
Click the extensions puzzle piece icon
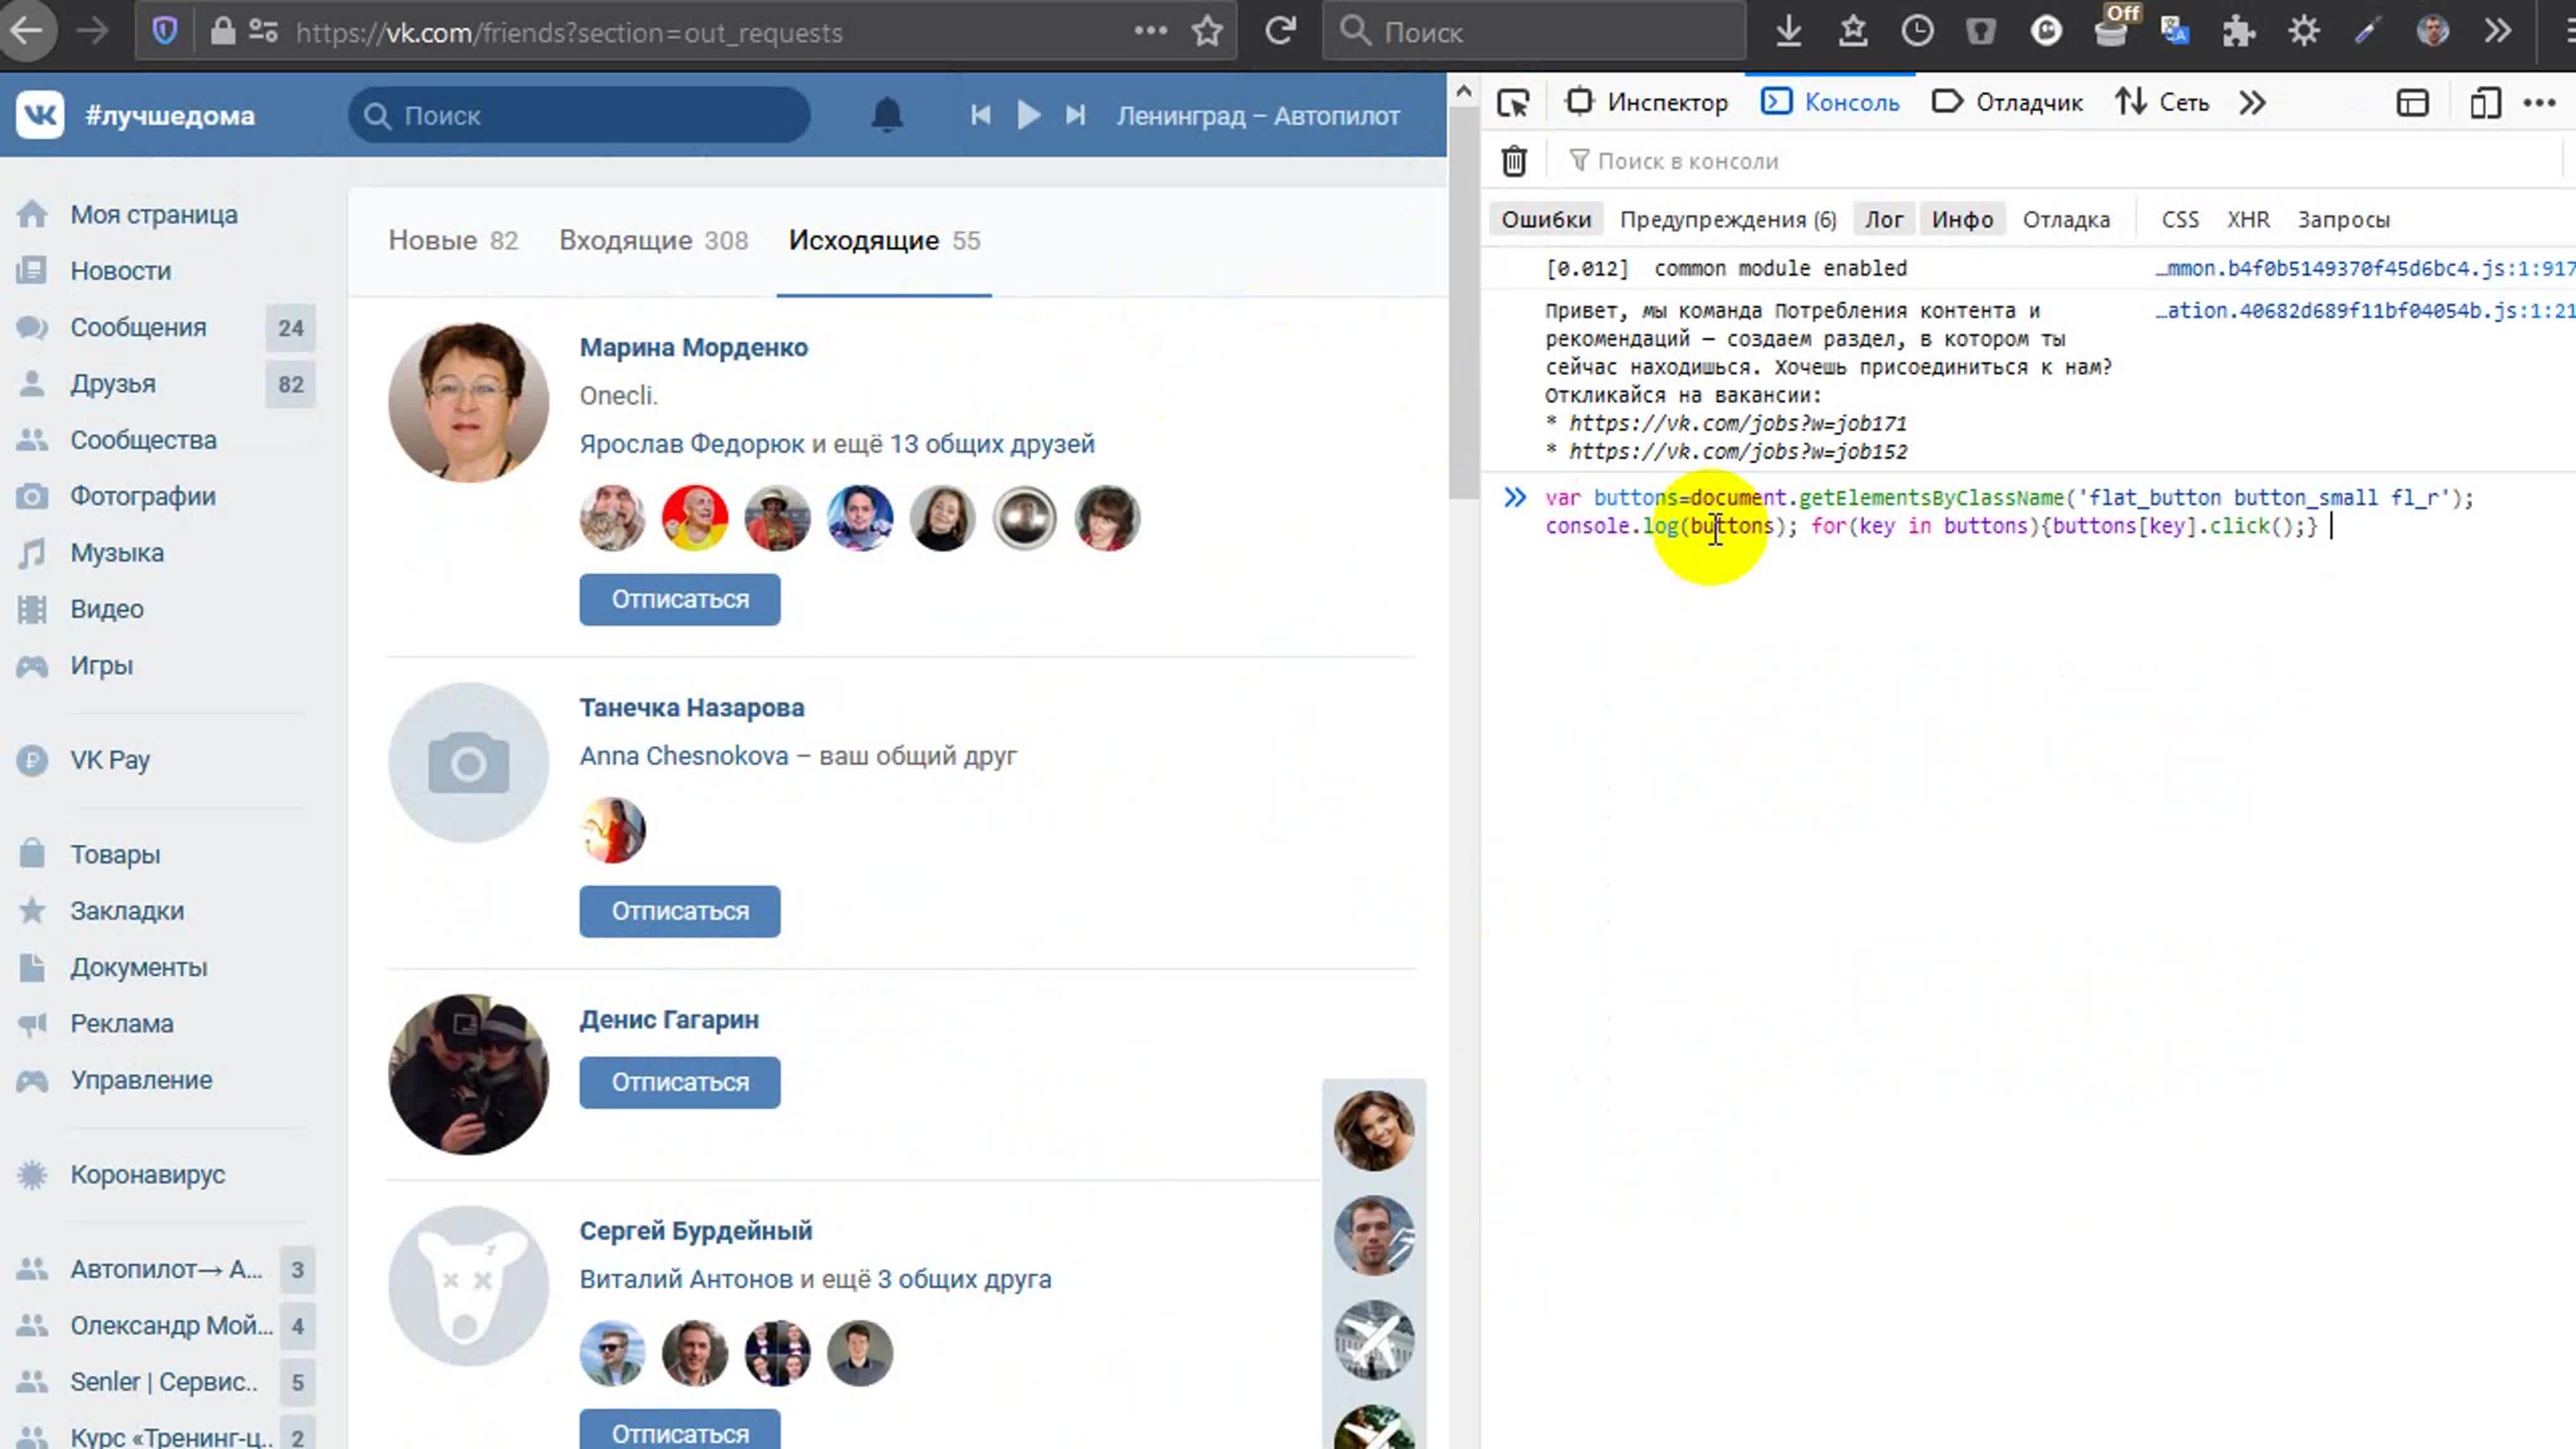tap(2239, 31)
